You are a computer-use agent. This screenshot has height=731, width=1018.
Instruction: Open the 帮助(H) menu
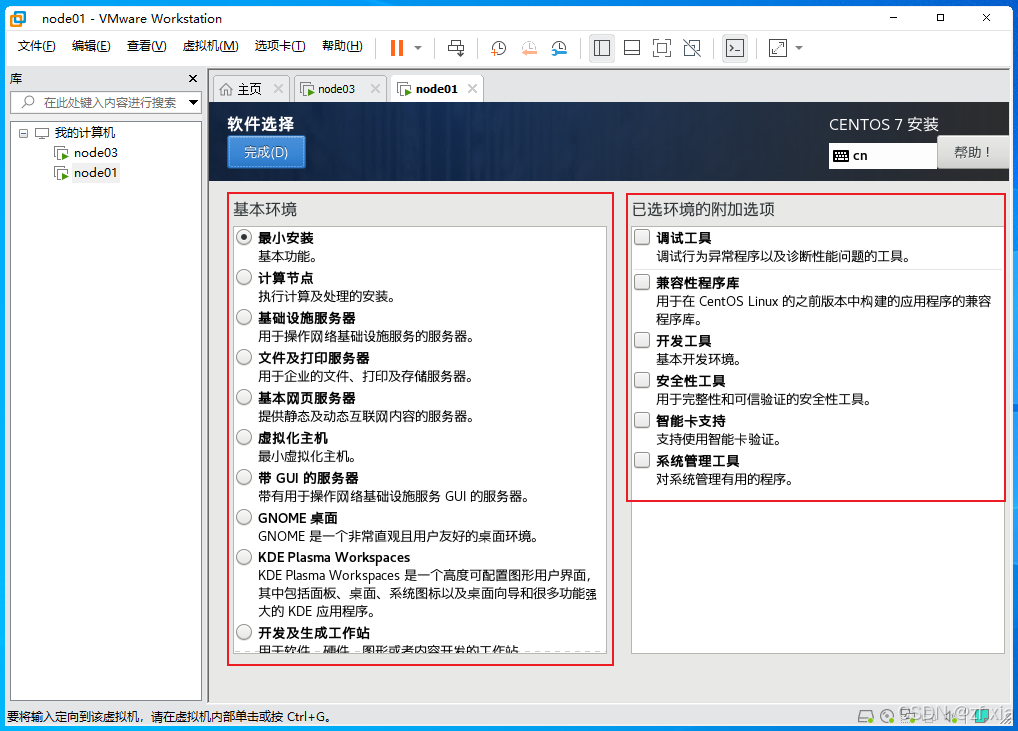342,46
